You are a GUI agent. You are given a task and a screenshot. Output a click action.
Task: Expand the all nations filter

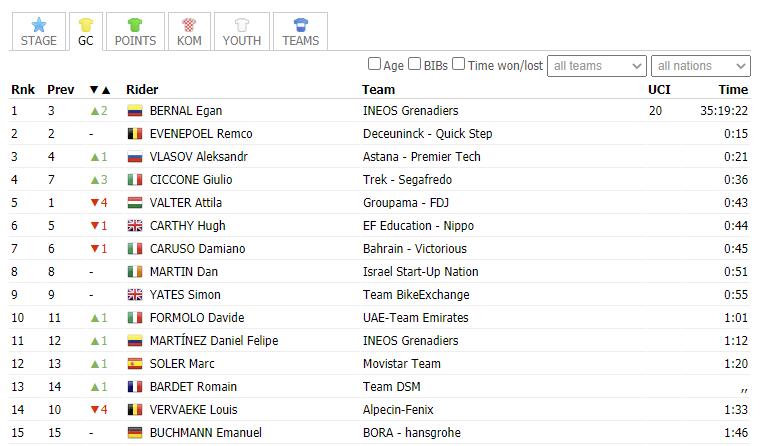point(701,66)
